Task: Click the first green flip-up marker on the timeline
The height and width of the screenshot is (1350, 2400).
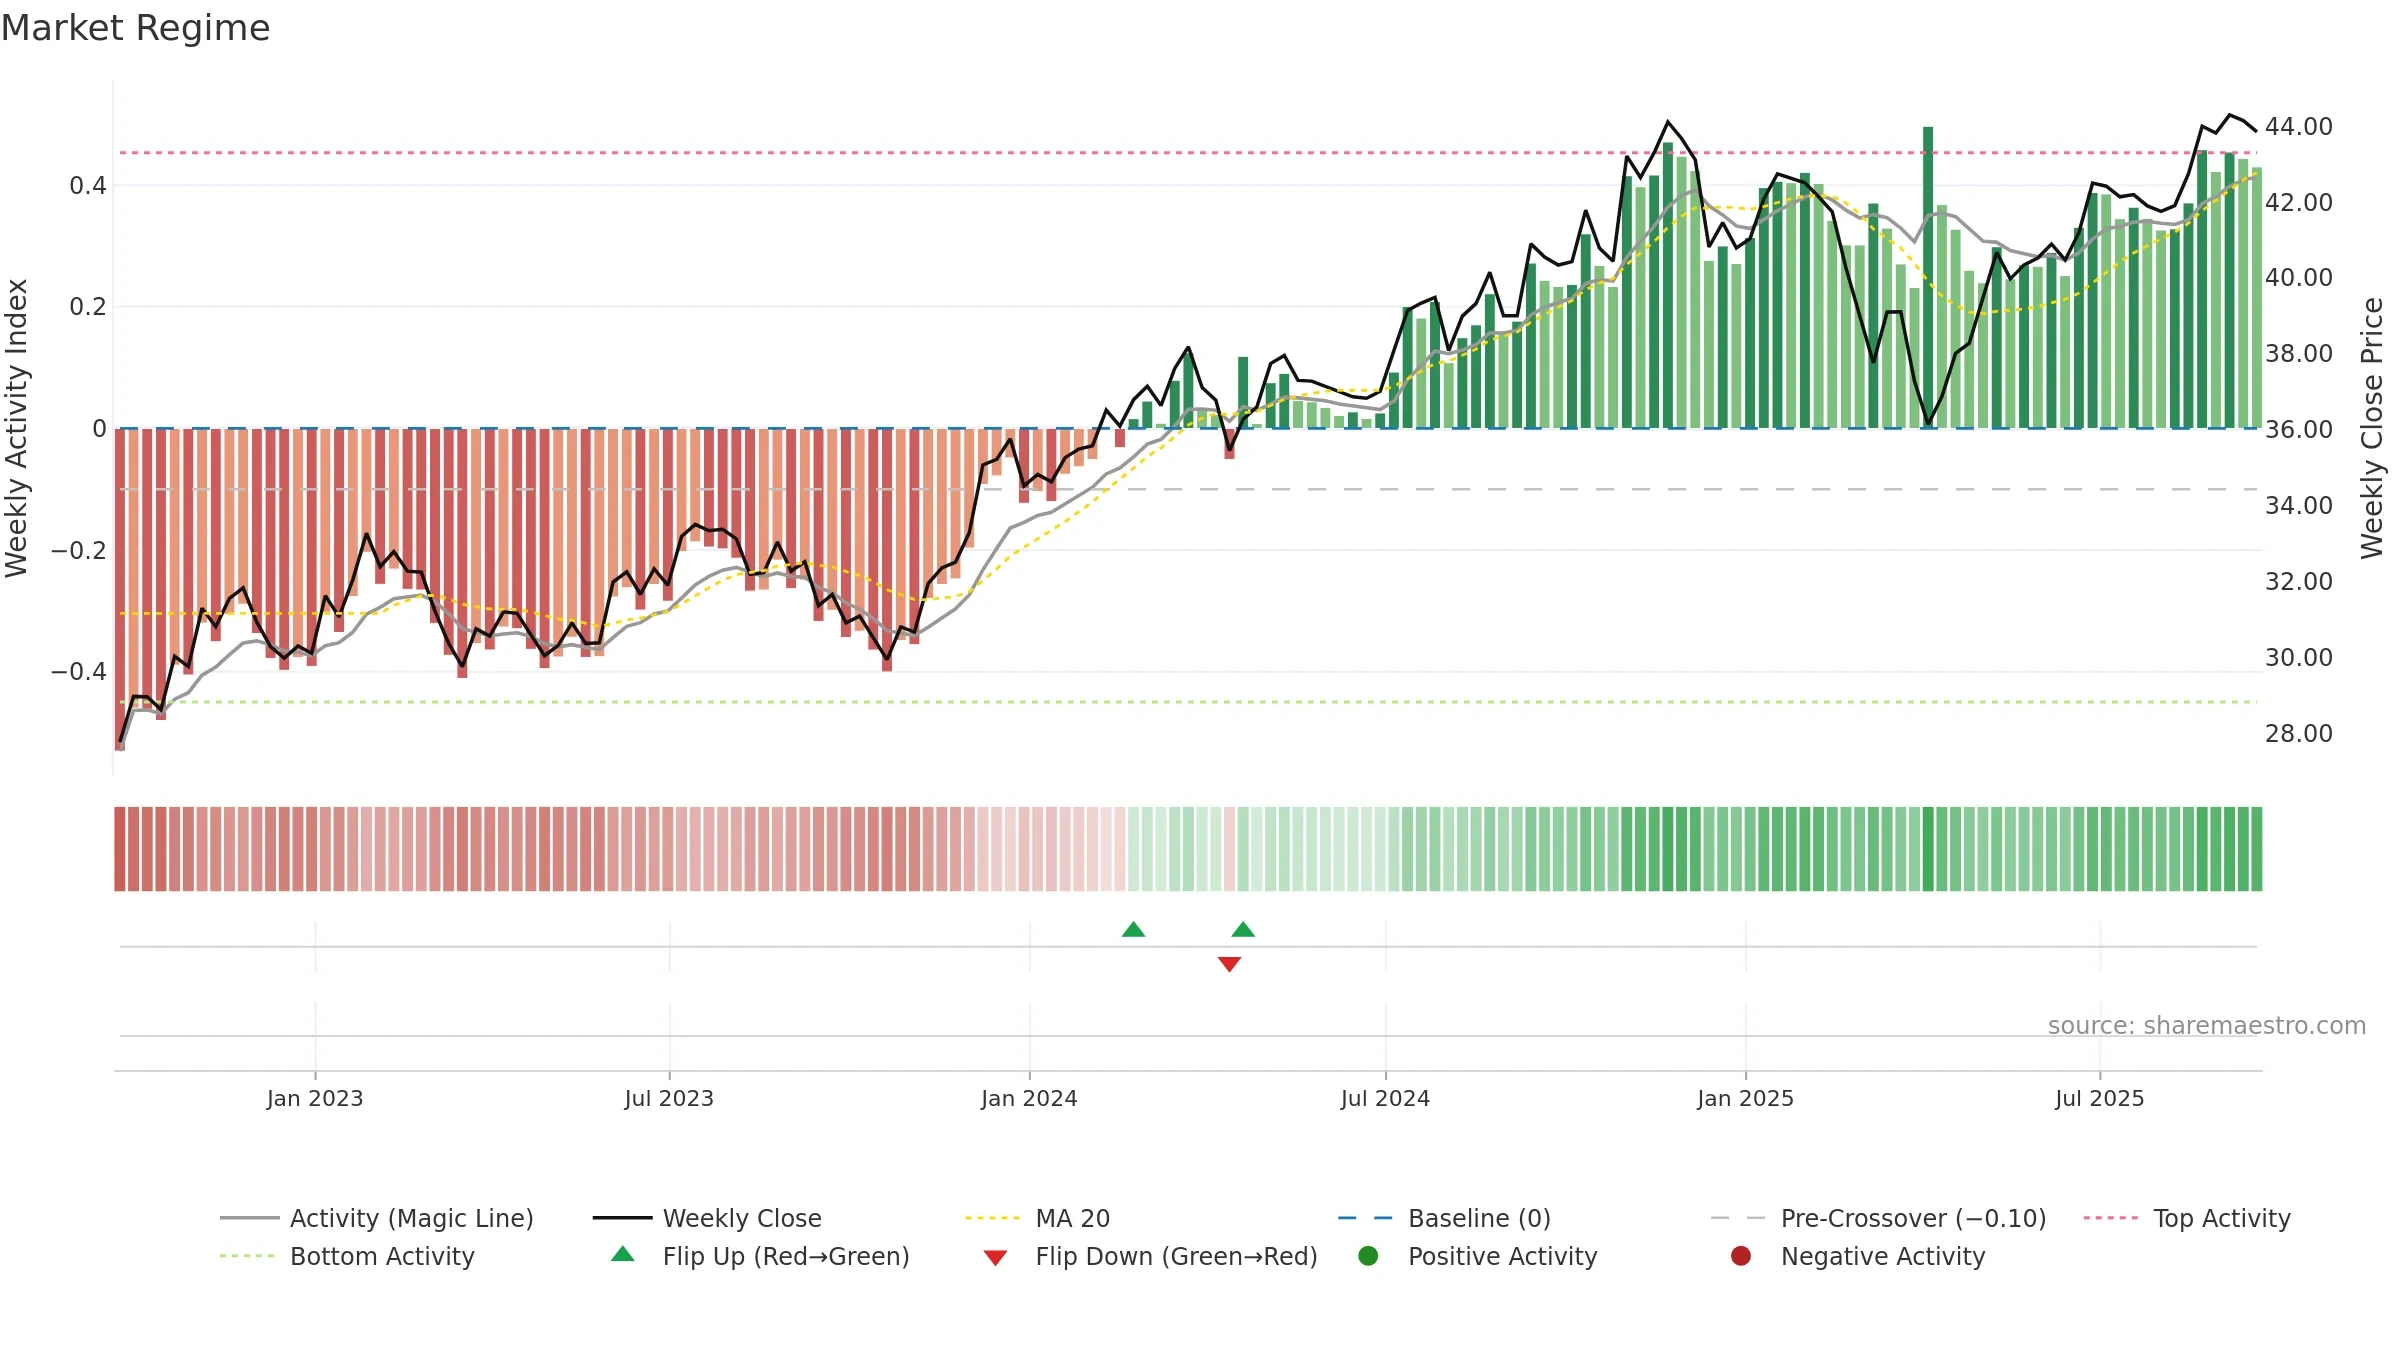Action: click(x=1133, y=930)
